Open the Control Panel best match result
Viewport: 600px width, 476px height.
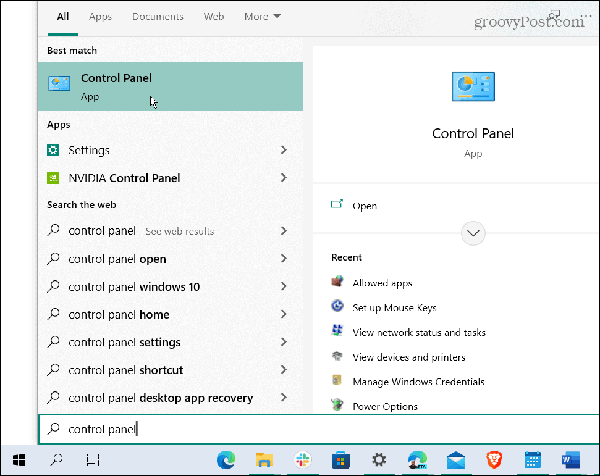tap(170, 86)
